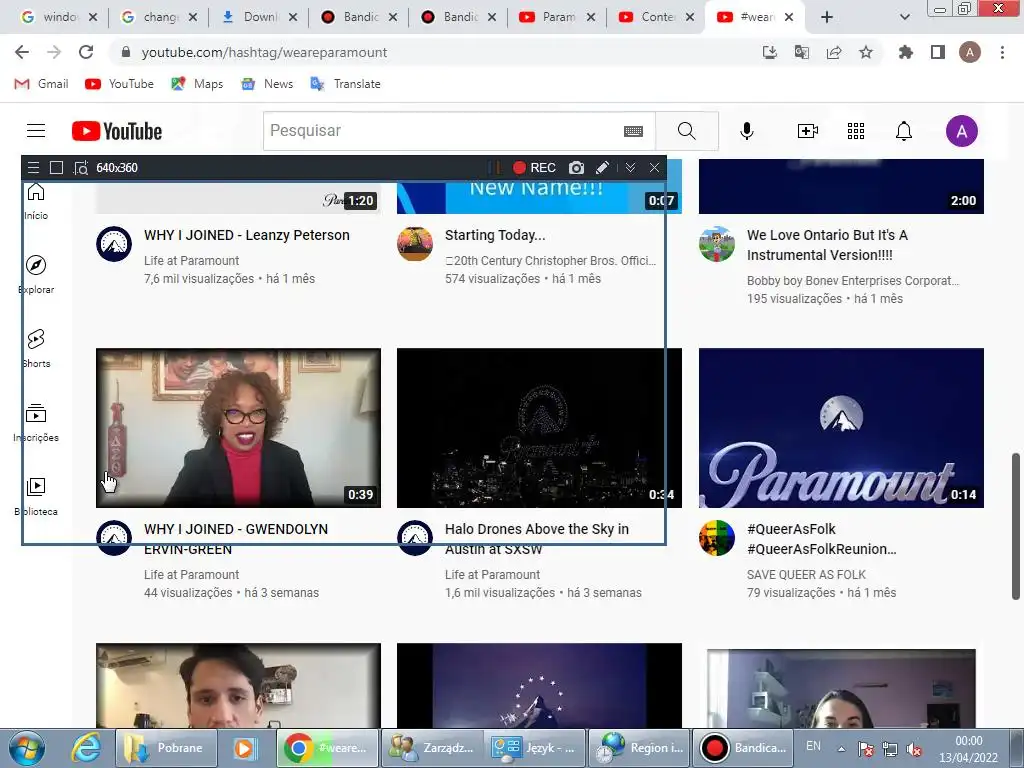The width and height of the screenshot is (1024, 768).
Task: Click Bandicam find window icon
Action: tap(80, 168)
